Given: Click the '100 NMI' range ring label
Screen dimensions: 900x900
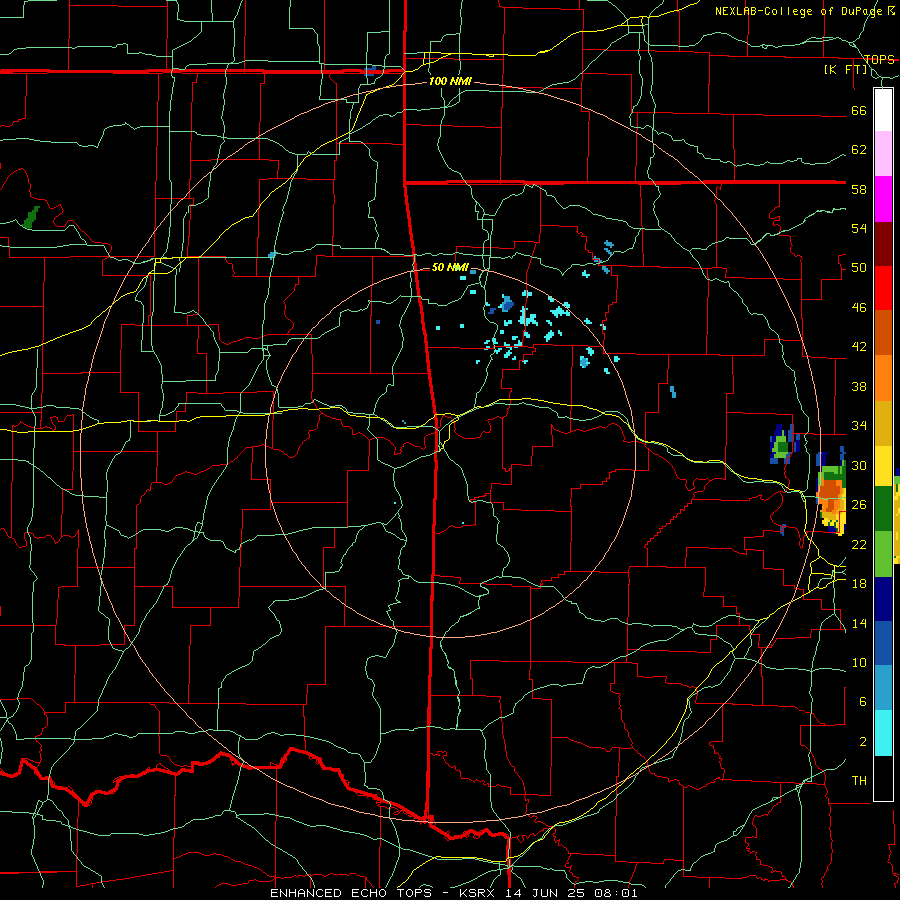Looking at the screenshot, I should coord(450,82).
